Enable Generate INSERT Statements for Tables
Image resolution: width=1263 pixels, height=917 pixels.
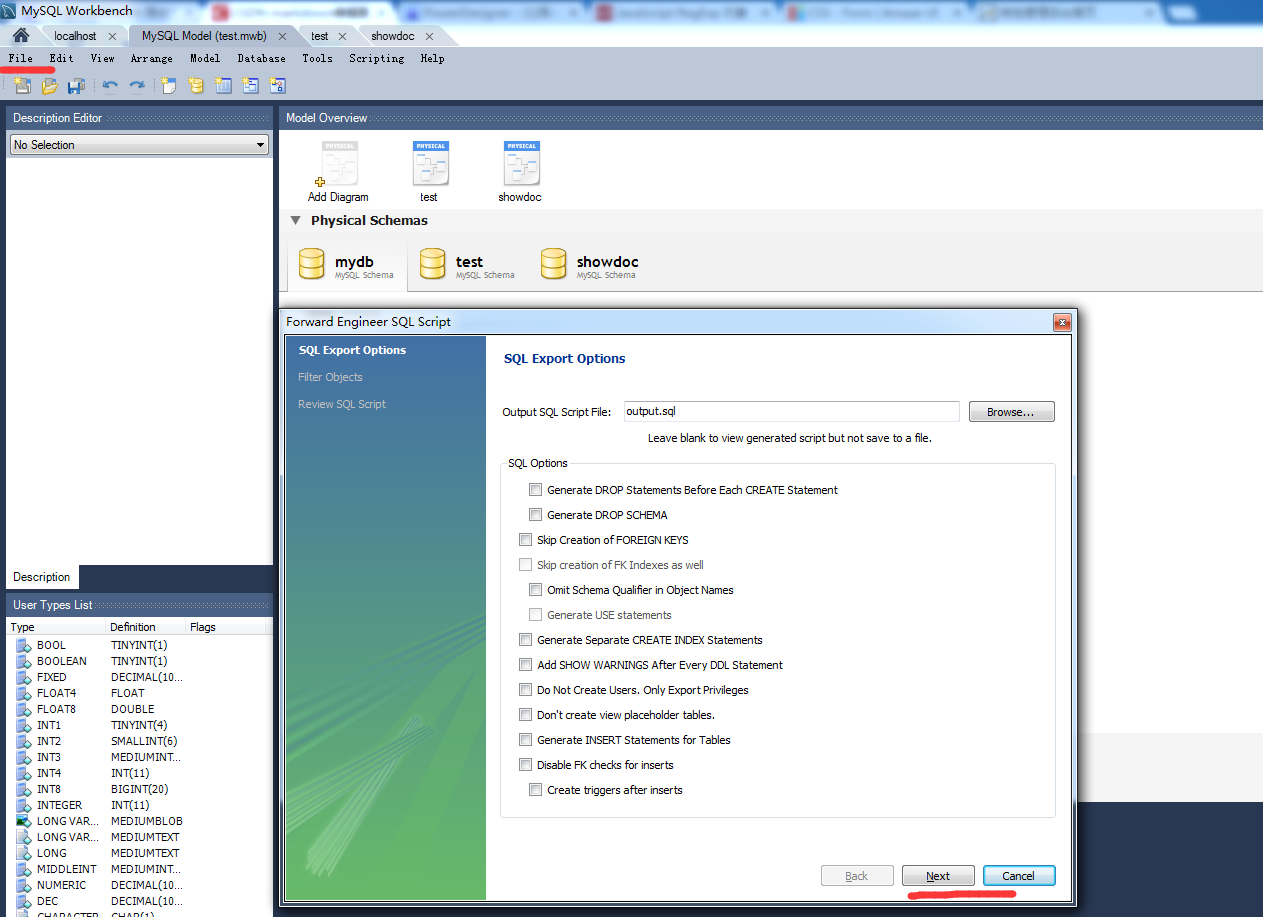(x=526, y=740)
